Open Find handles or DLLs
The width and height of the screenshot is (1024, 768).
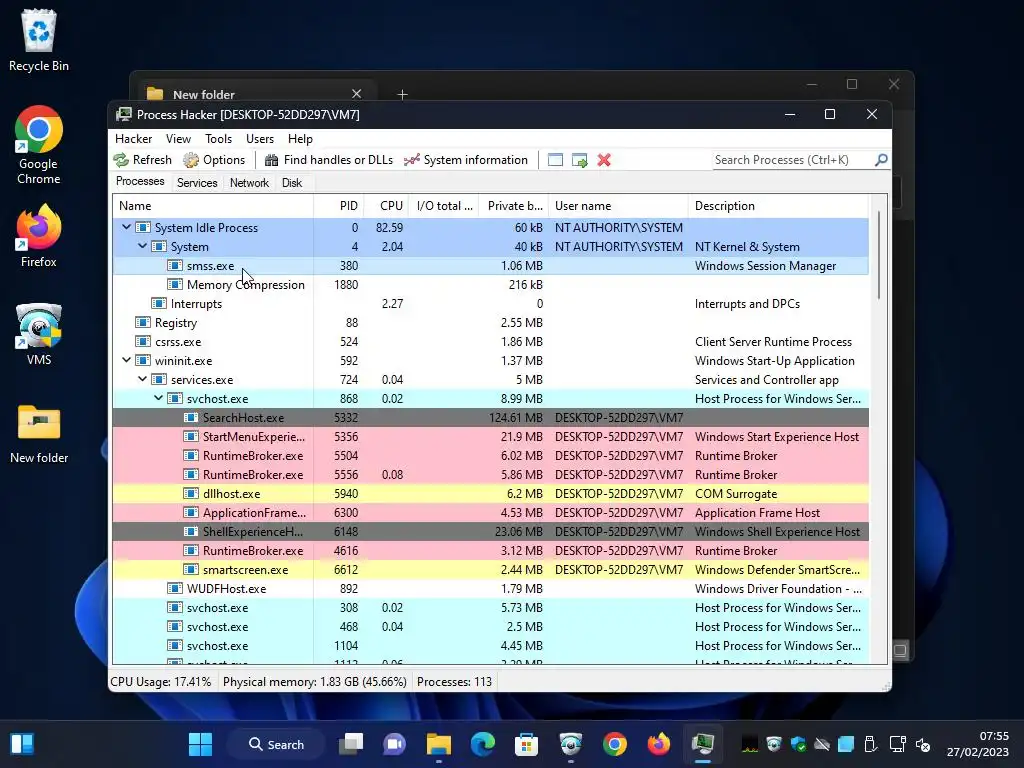[x=328, y=160]
